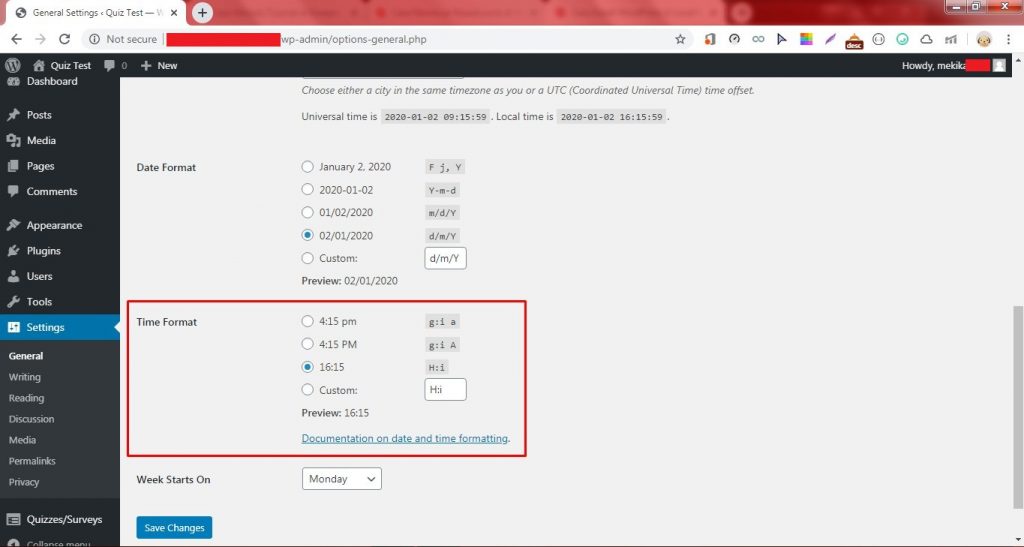Open Posts pin icon in sidebar

(x=13, y=115)
